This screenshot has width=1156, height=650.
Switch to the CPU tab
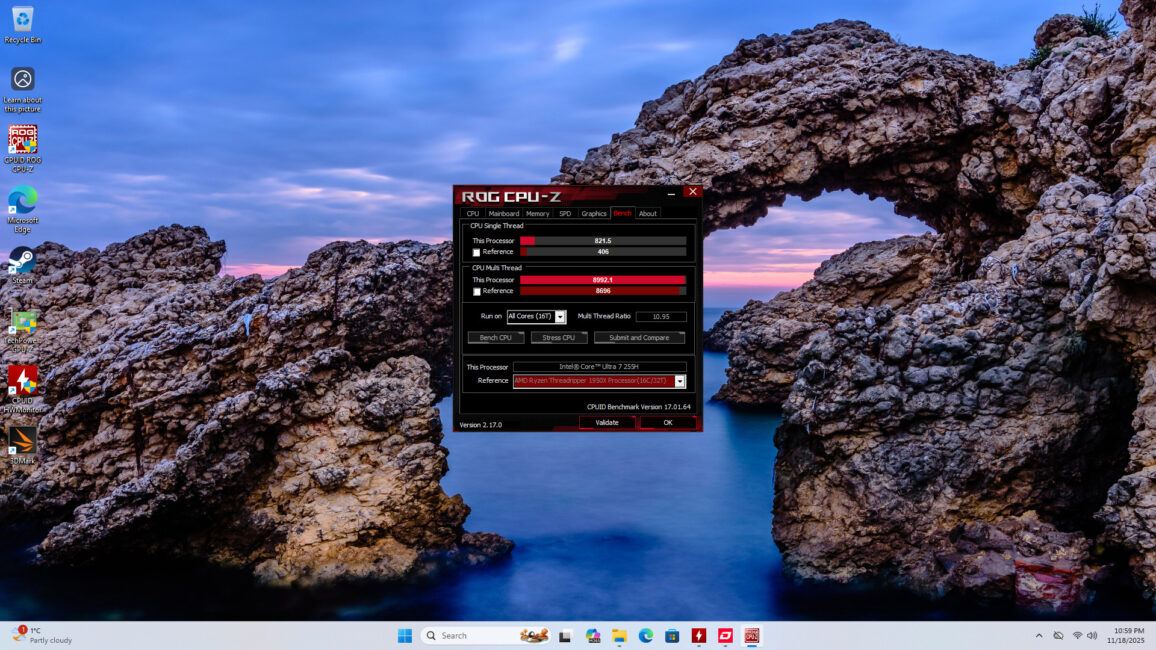tap(473, 214)
